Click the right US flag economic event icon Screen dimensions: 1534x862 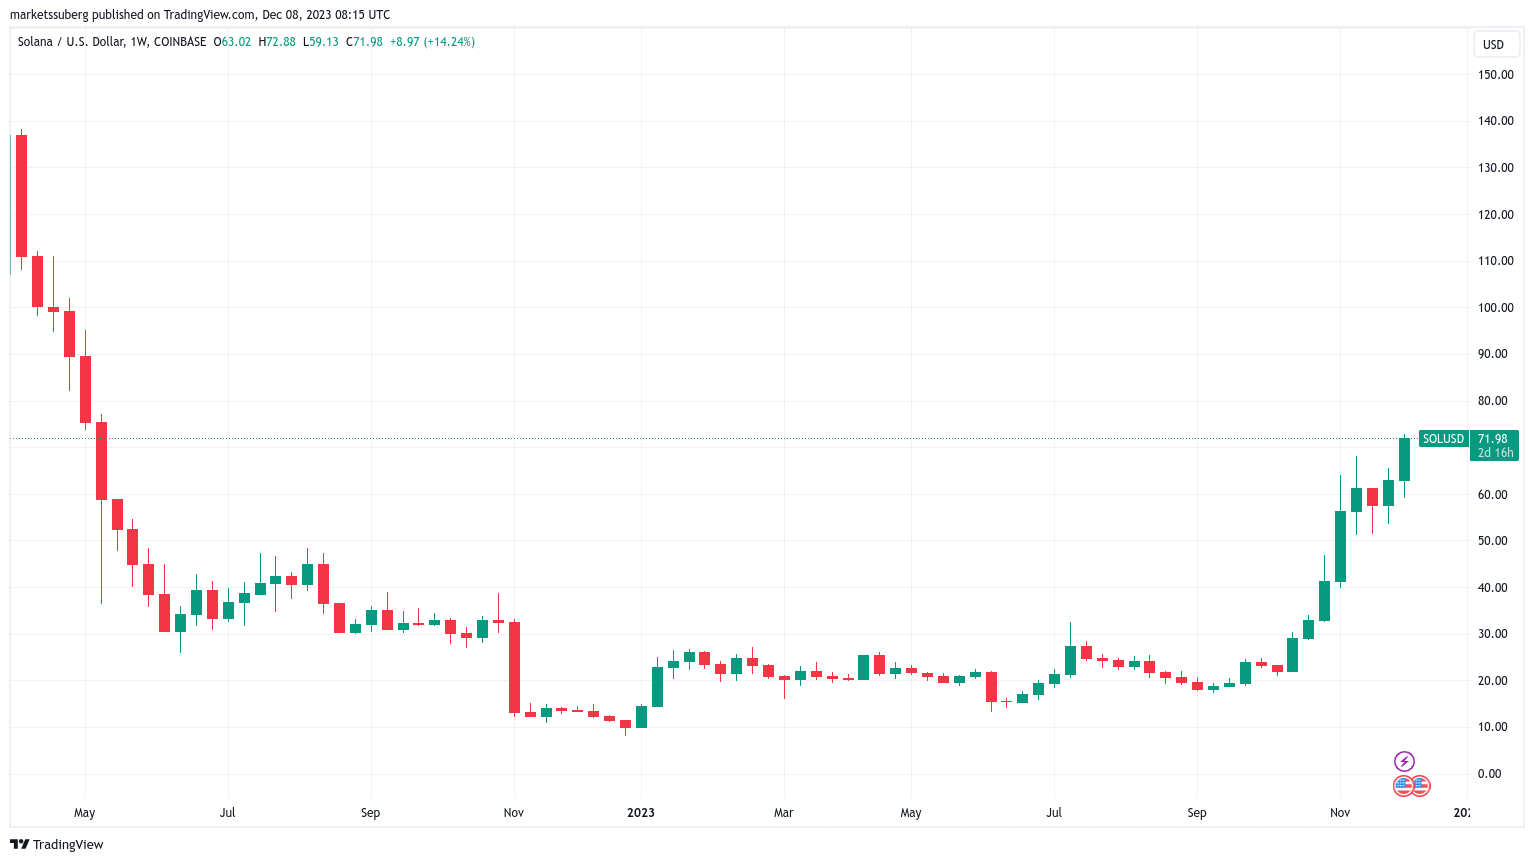pyautogui.click(x=1420, y=786)
